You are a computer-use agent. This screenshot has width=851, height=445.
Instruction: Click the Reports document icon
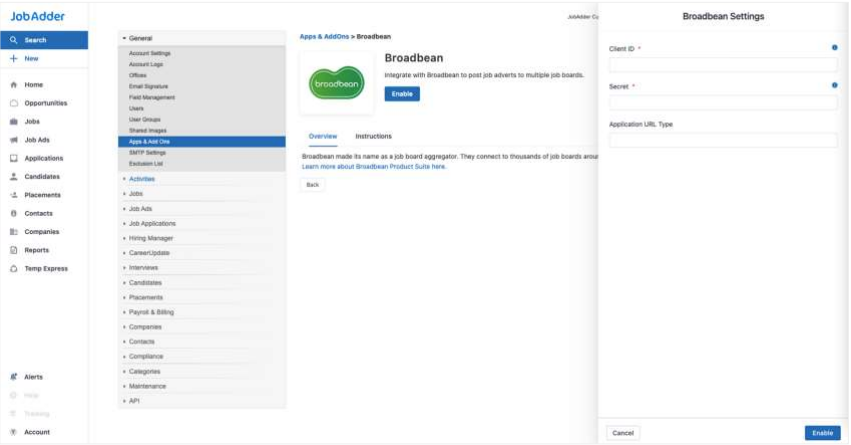click(x=14, y=250)
